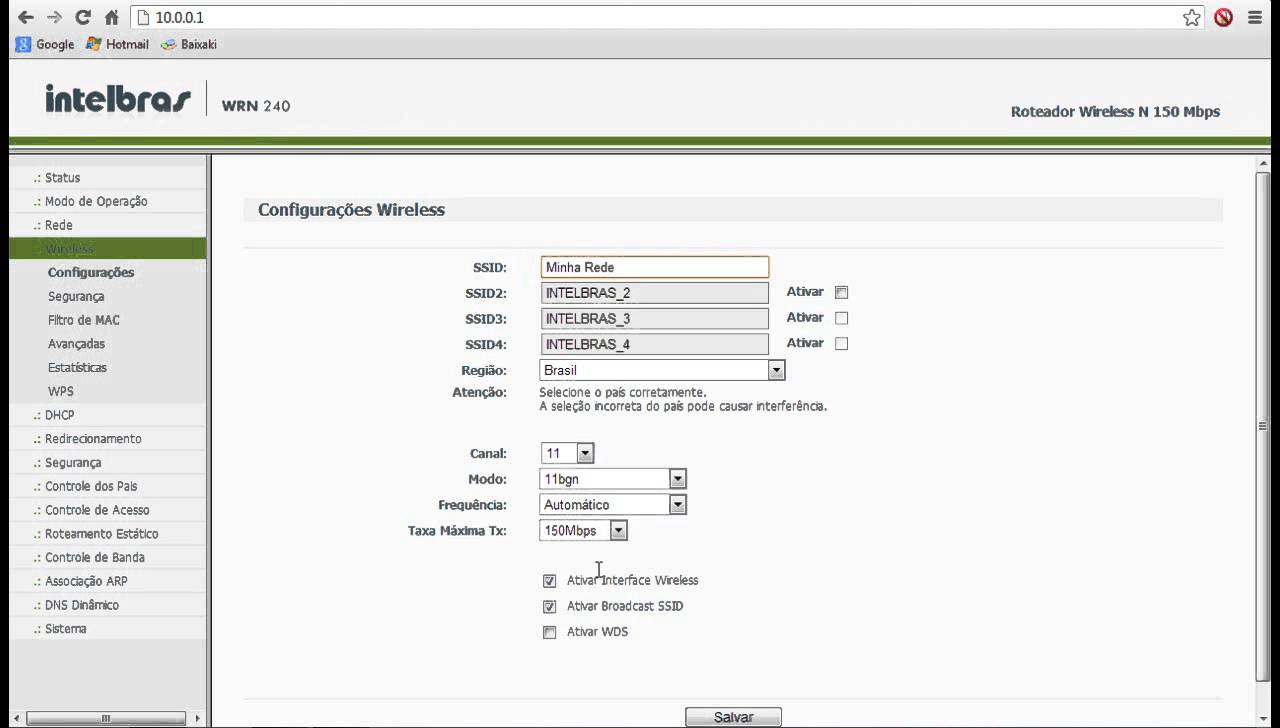Image resolution: width=1280 pixels, height=728 pixels.
Task: Open Wireless Segurança submenu
Action: click(76, 296)
